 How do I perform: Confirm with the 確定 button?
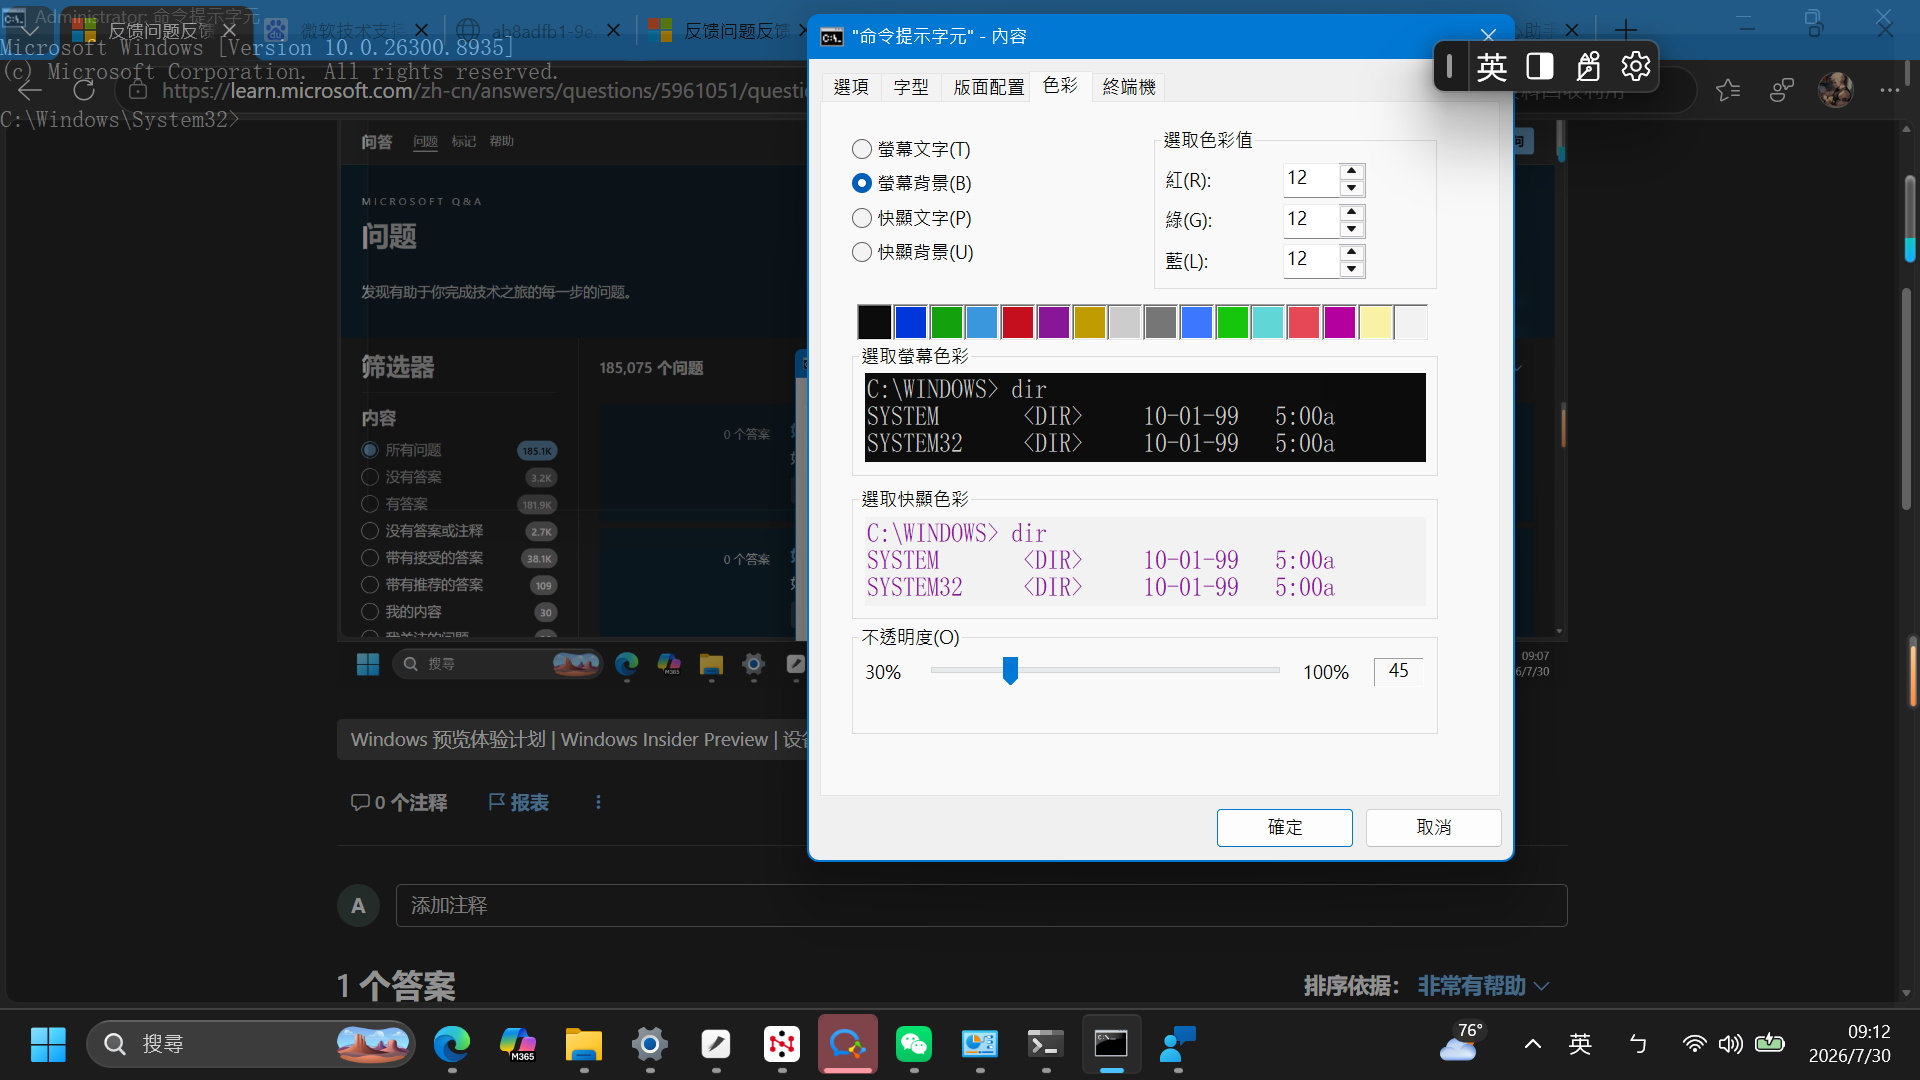pos(1284,827)
